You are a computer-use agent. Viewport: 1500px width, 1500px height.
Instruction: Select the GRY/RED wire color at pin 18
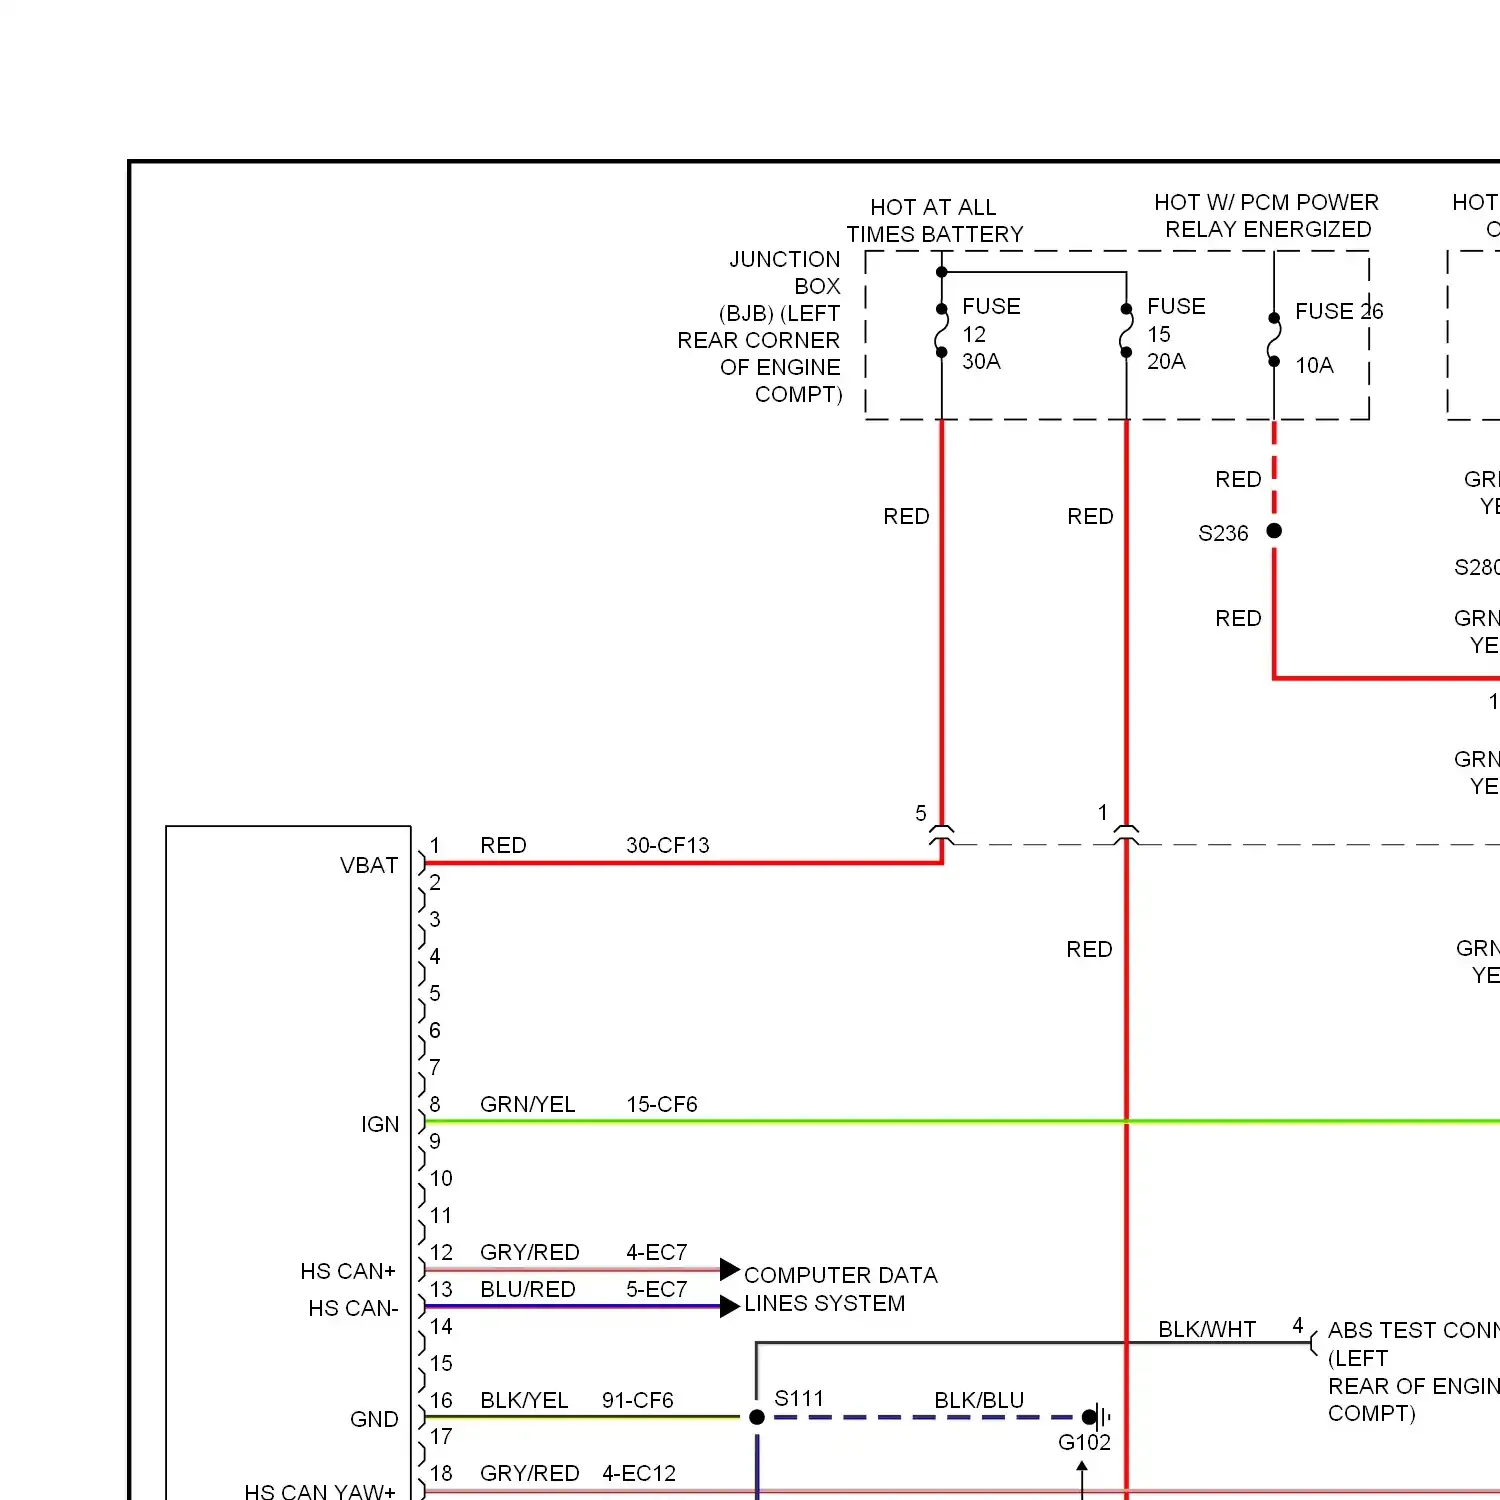[x=530, y=1474]
